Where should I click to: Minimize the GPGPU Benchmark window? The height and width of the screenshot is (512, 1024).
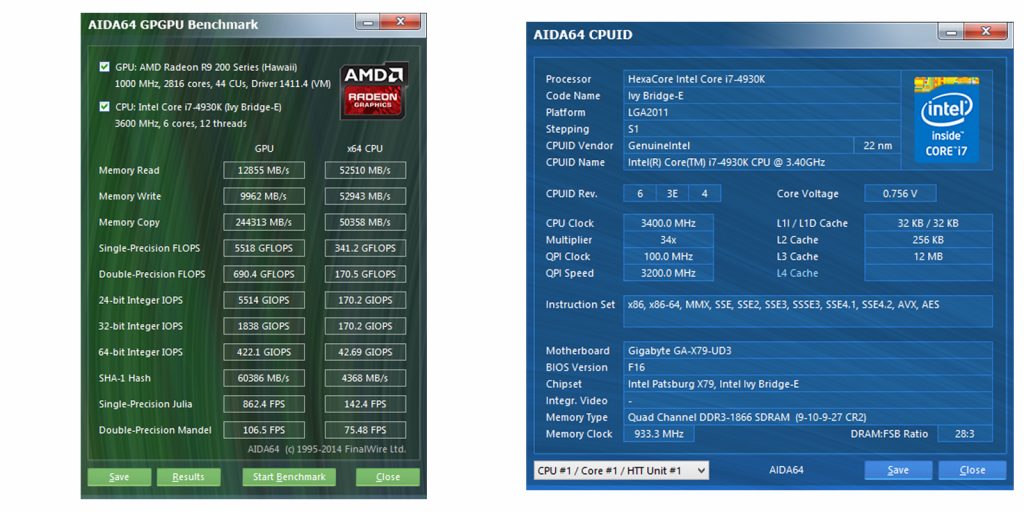(x=368, y=22)
